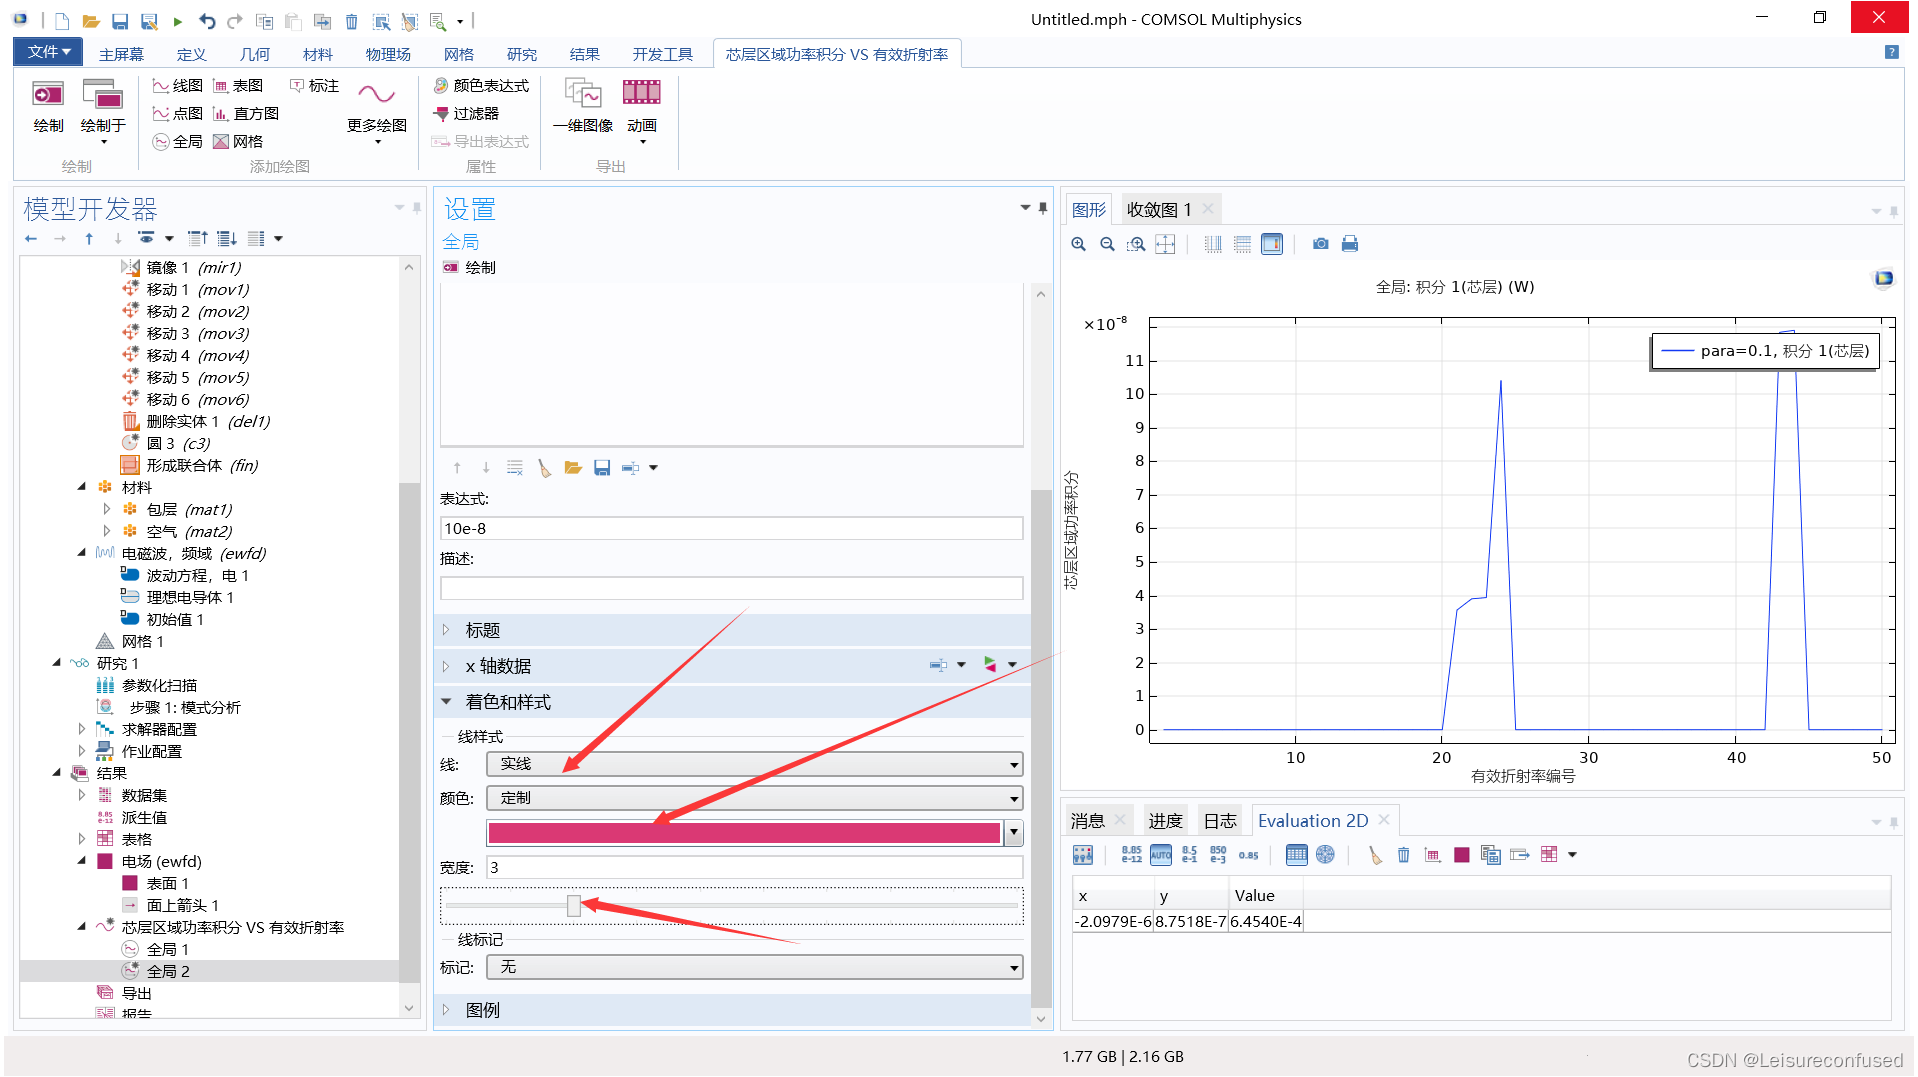Toggle the legend display icon in graphics toolbar
The height and width of the screenshot is (1077, 1918).
[x=1272, y=244]
